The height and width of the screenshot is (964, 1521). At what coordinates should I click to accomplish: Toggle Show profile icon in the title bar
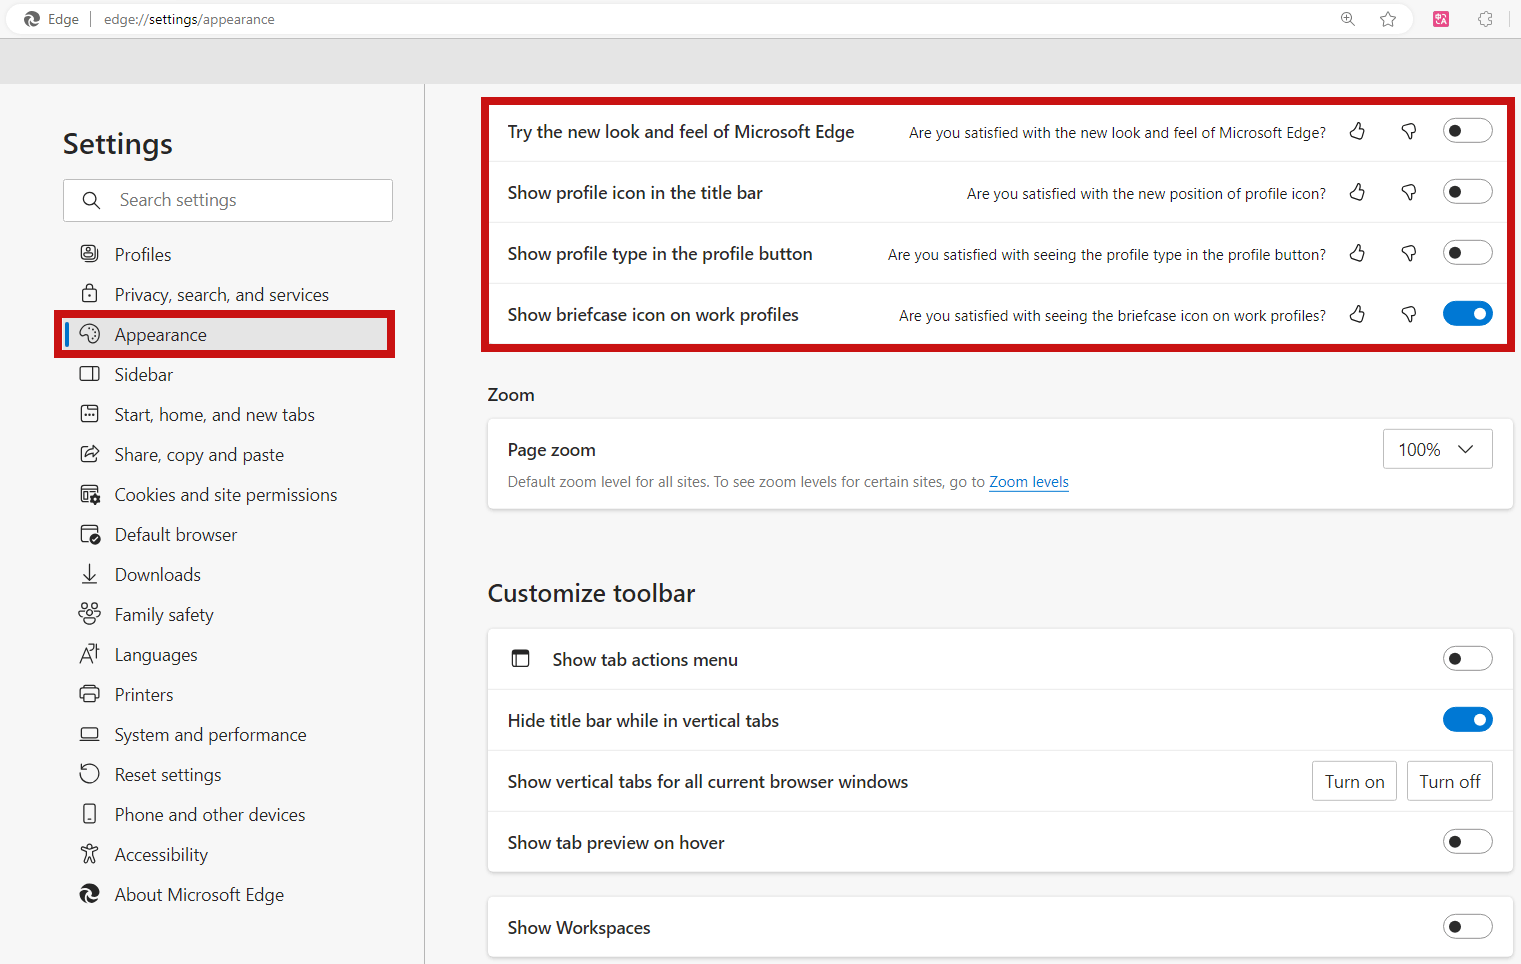(1467, 192)
